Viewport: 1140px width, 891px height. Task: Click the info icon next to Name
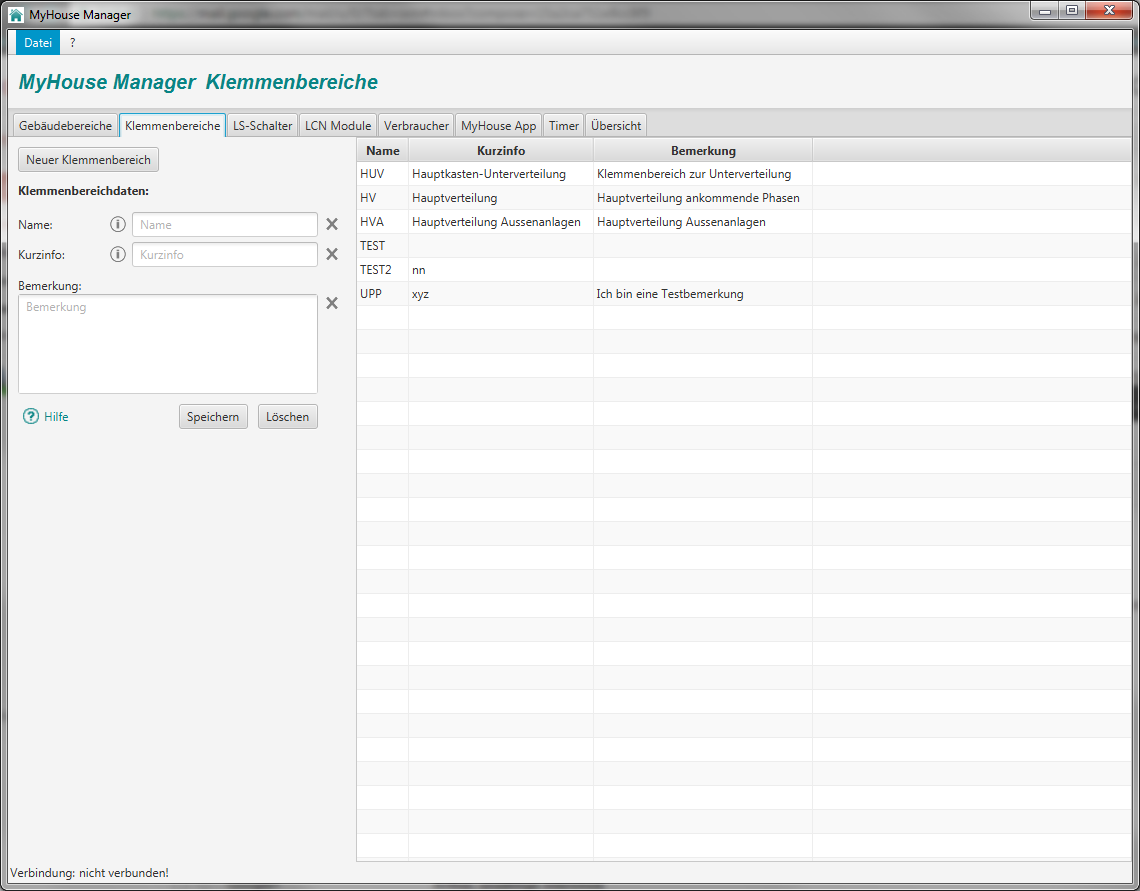(118, 225)
